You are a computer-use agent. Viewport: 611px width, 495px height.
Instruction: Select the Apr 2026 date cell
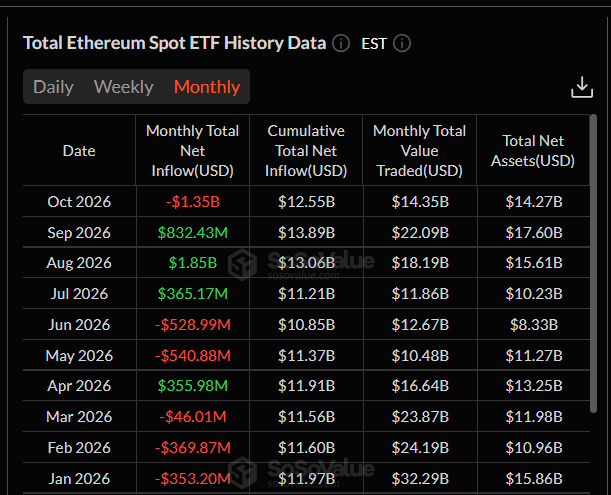79,385
